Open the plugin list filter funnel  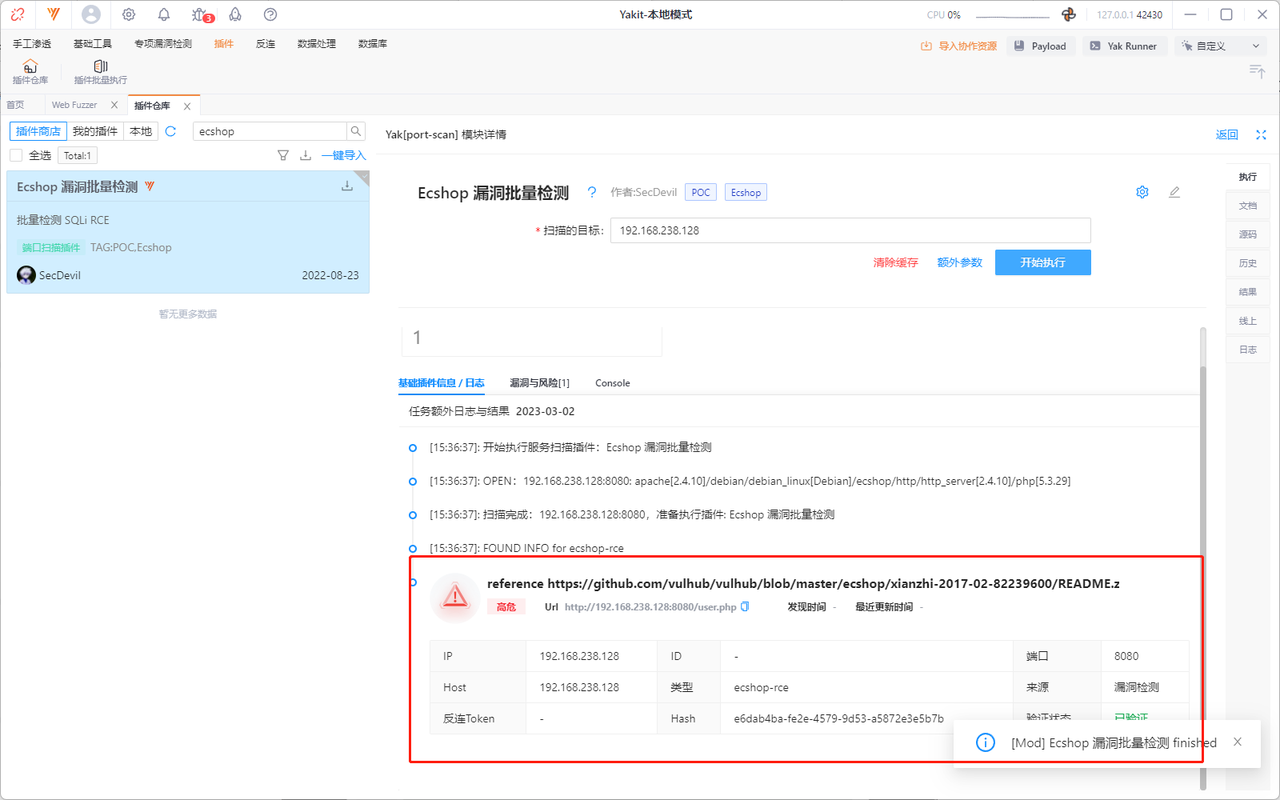283,155
